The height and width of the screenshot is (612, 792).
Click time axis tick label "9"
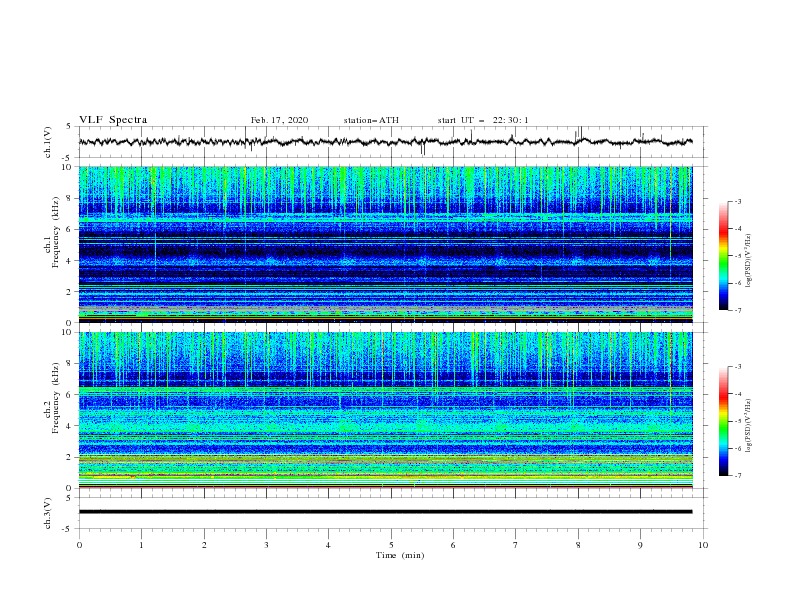(640, 545)
